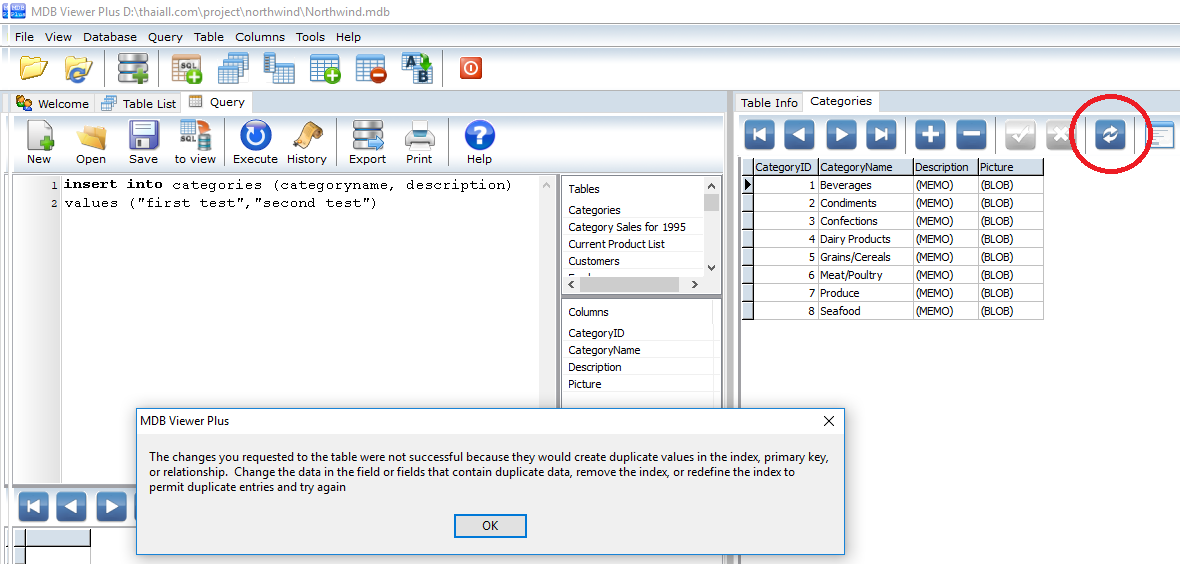
Task: Select 'Customers' in Tables list
Action: tap(594, 261)
